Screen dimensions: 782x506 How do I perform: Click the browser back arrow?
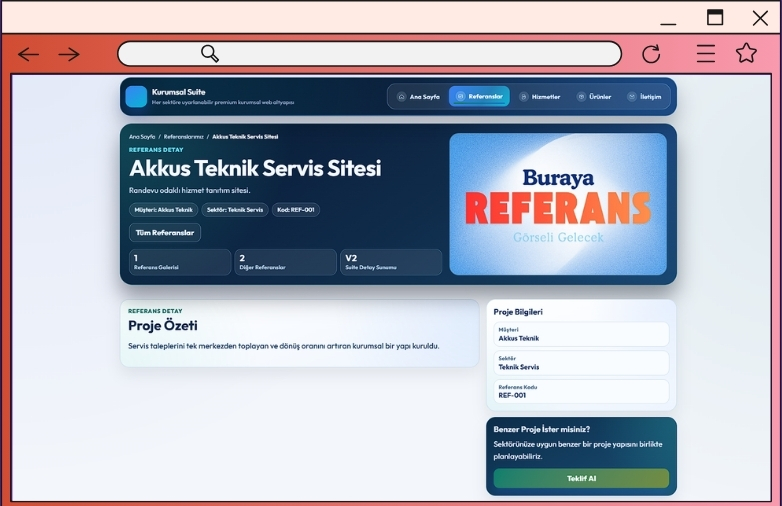pos(28,54)
